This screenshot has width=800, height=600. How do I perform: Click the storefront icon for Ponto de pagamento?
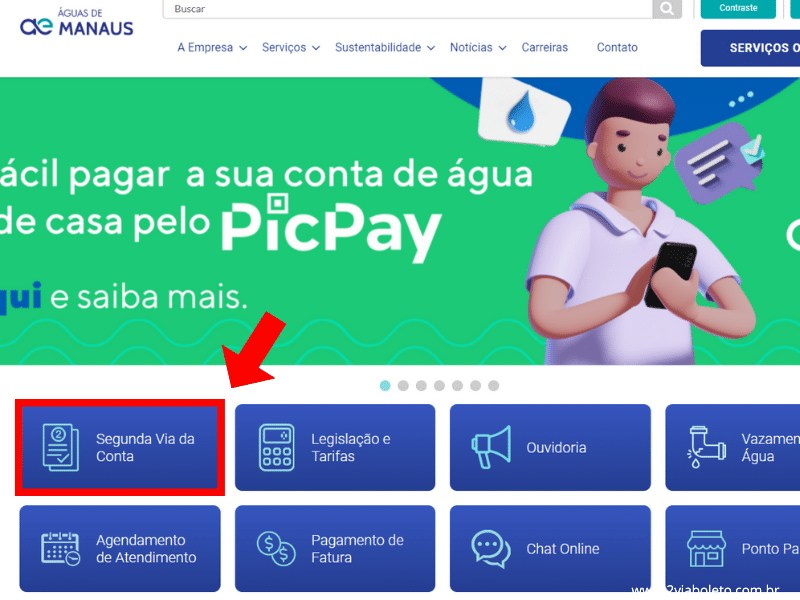pyautogui.click(x=706, y=548)
